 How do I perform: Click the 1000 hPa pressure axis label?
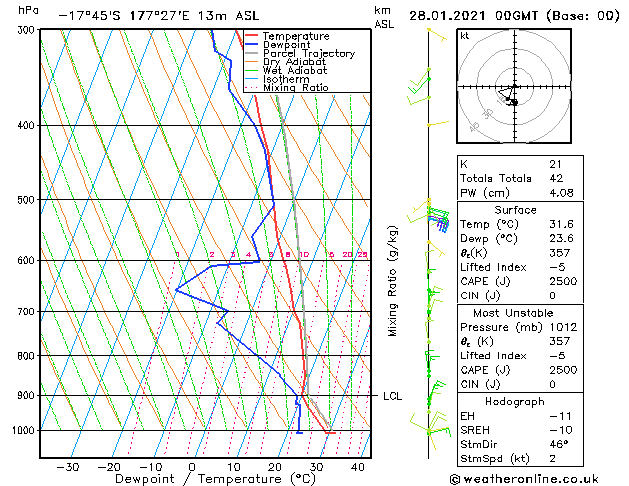click(x=26, y=430)
